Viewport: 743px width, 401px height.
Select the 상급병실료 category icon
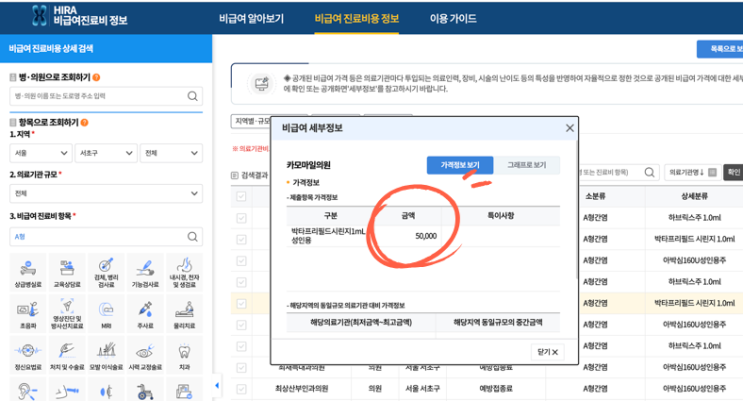coord(28,272)
